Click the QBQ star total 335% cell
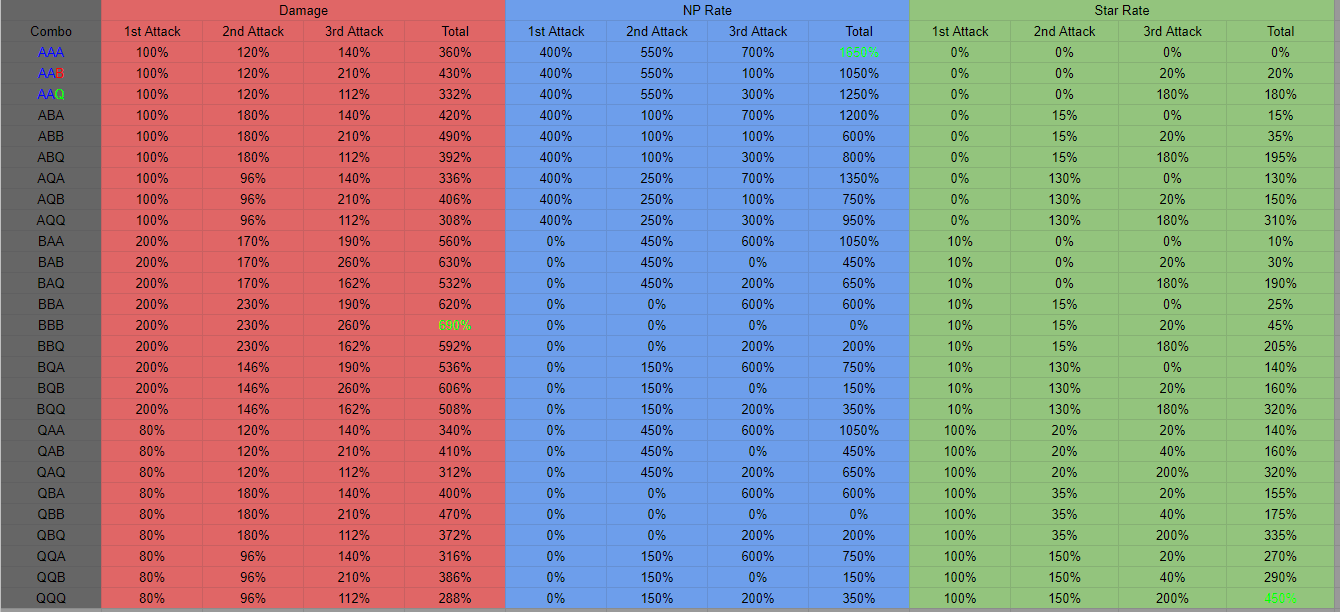This screenshot has width=1340, height=612. pyautogui.click(x=1280, y=535)
